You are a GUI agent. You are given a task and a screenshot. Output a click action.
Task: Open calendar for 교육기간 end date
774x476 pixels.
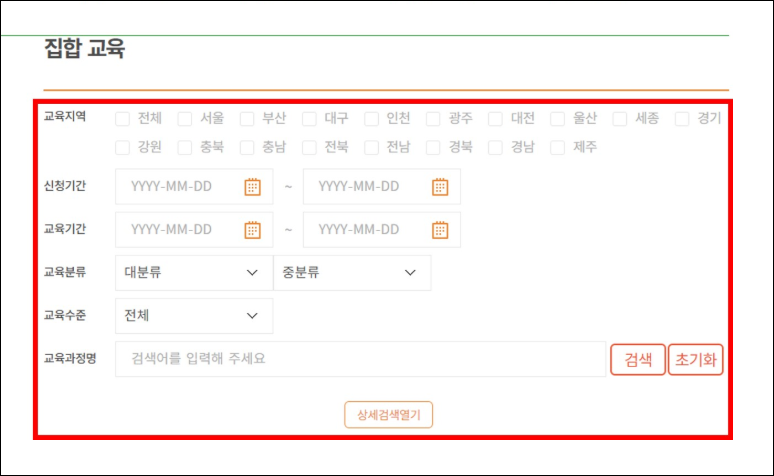440,230
